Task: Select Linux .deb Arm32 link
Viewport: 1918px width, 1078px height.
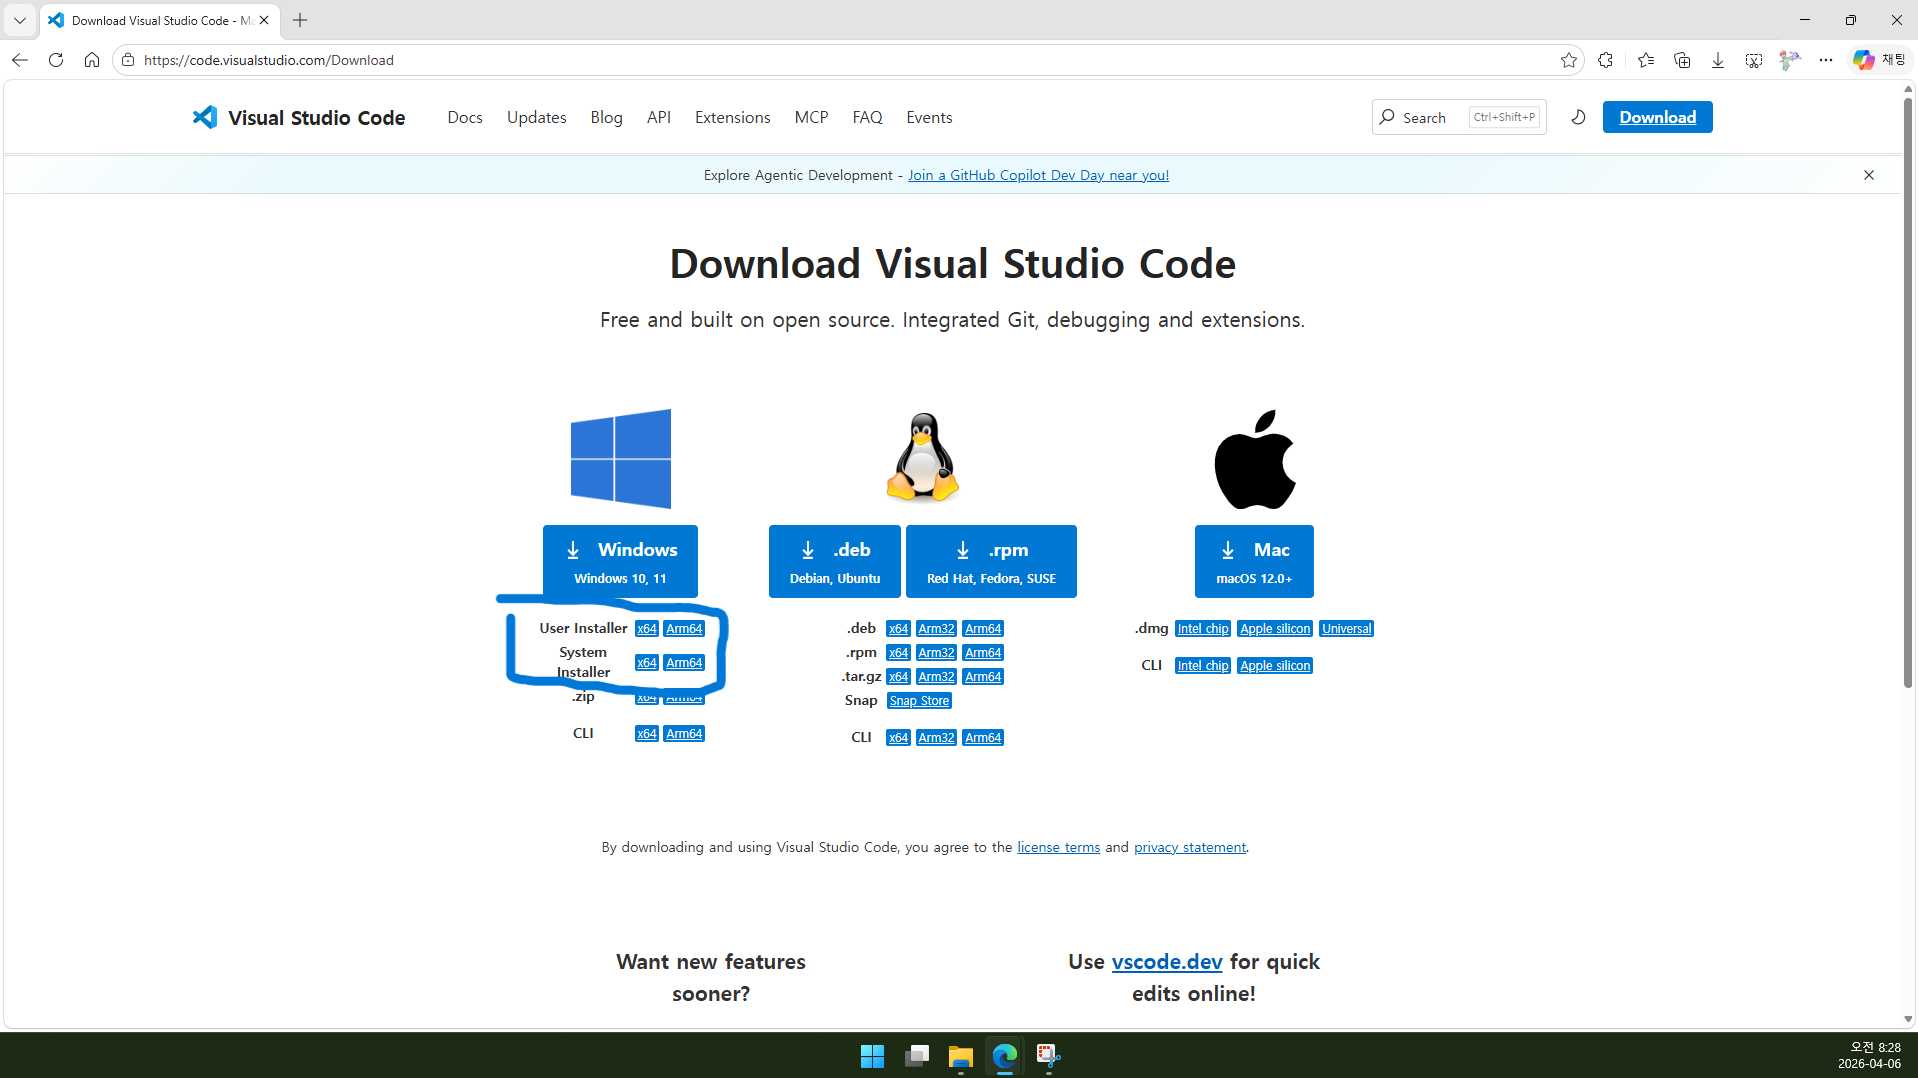Action: coord(937,629)
